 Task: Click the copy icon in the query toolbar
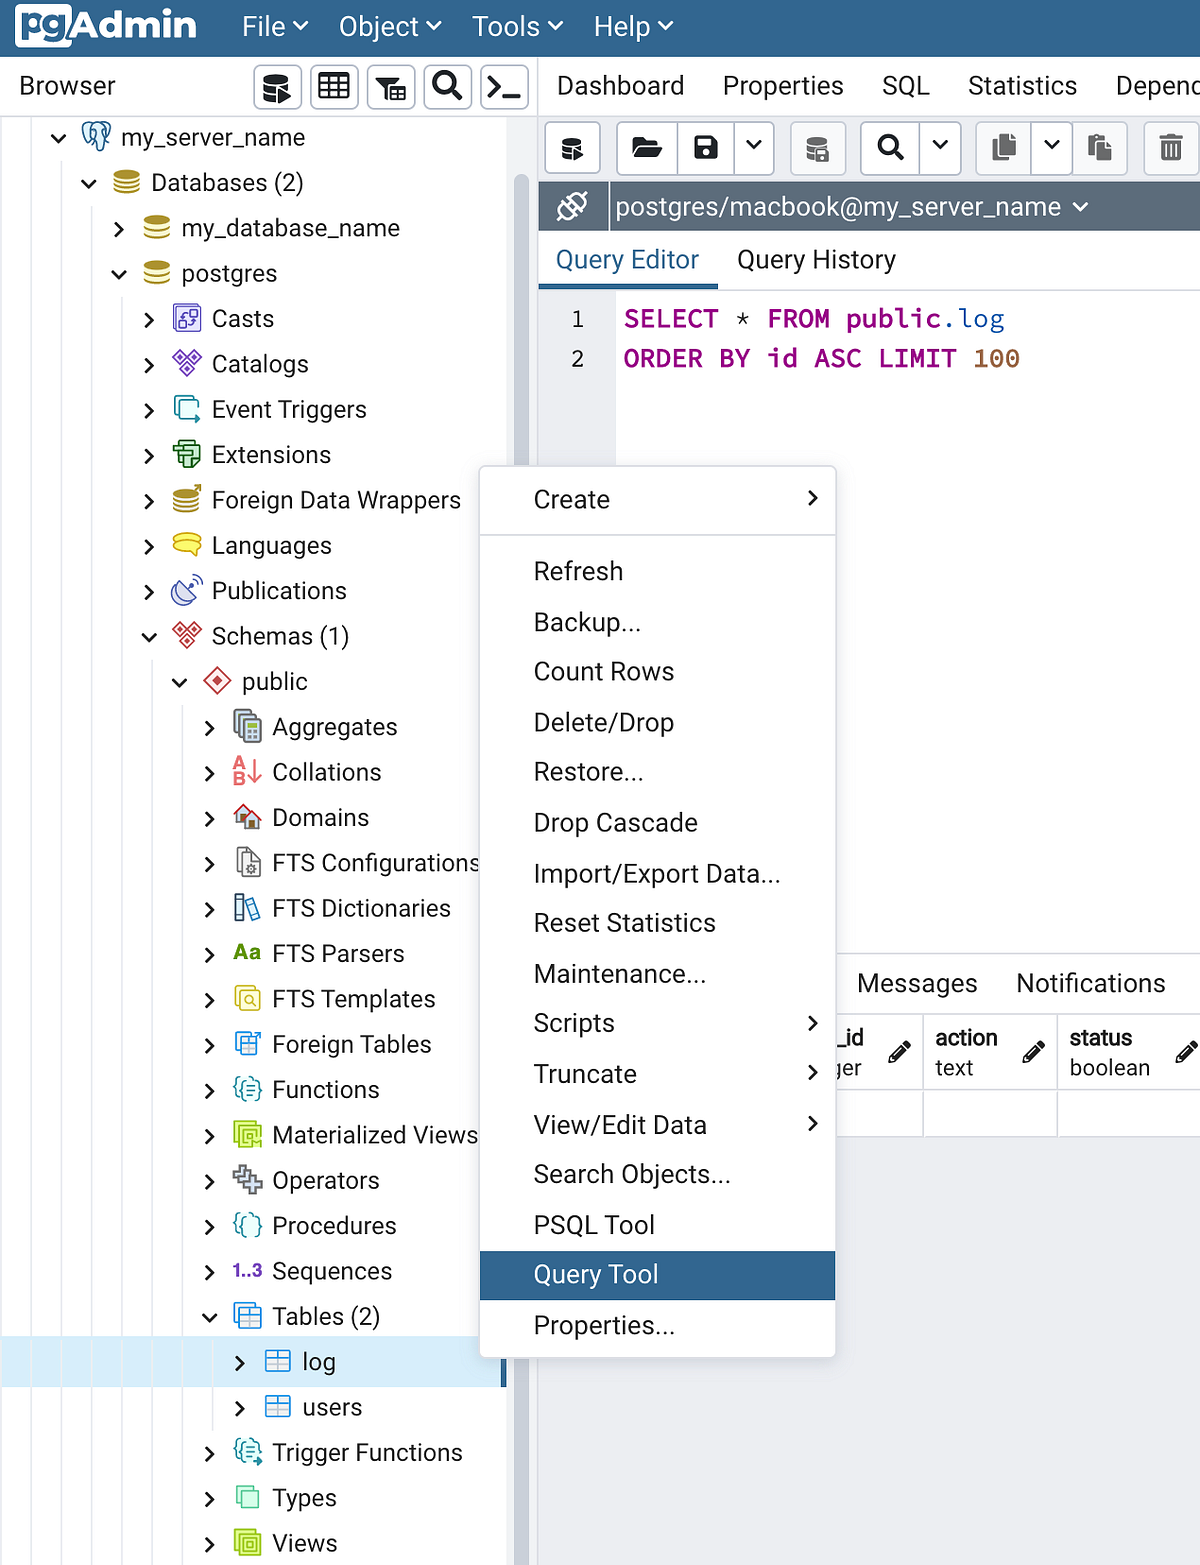(1002, 148)
